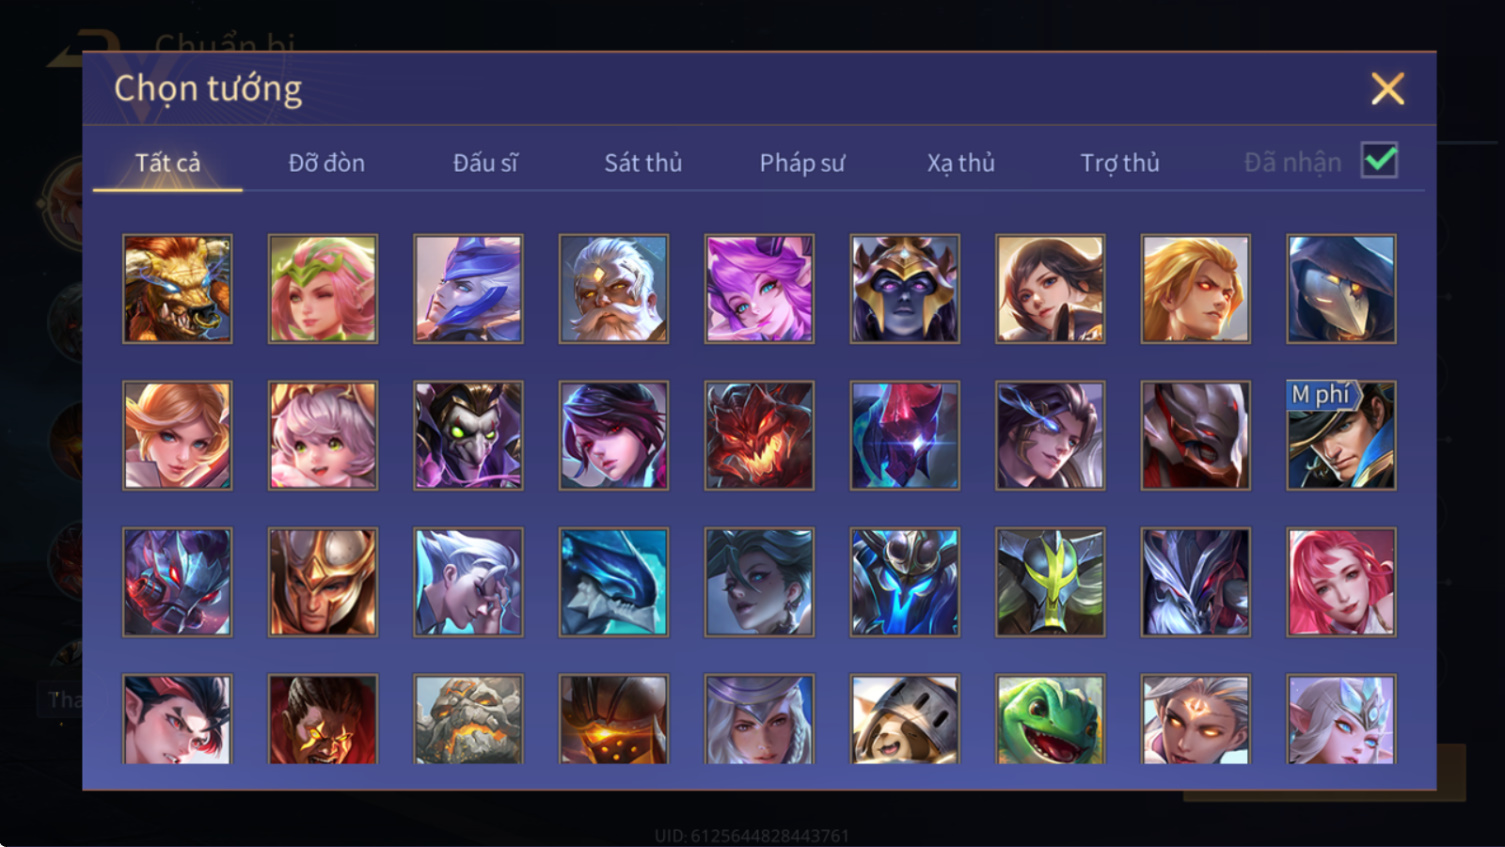Switch to the Đỡ đòn tab
Screen dimensions: 1505x847
click(x=327, y=162)
